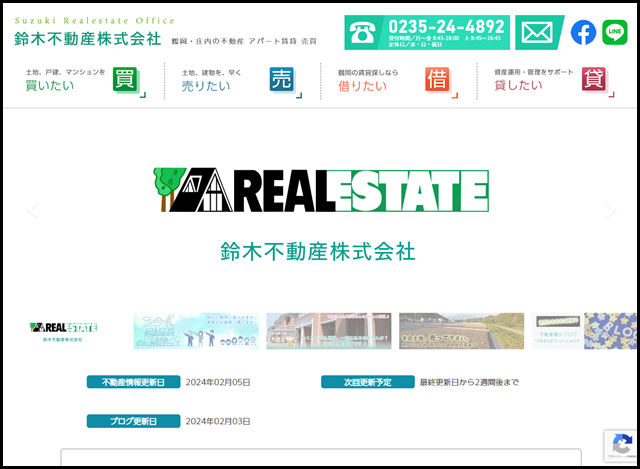Click the phone number 0235-24-4892

(x=447, y=27)
